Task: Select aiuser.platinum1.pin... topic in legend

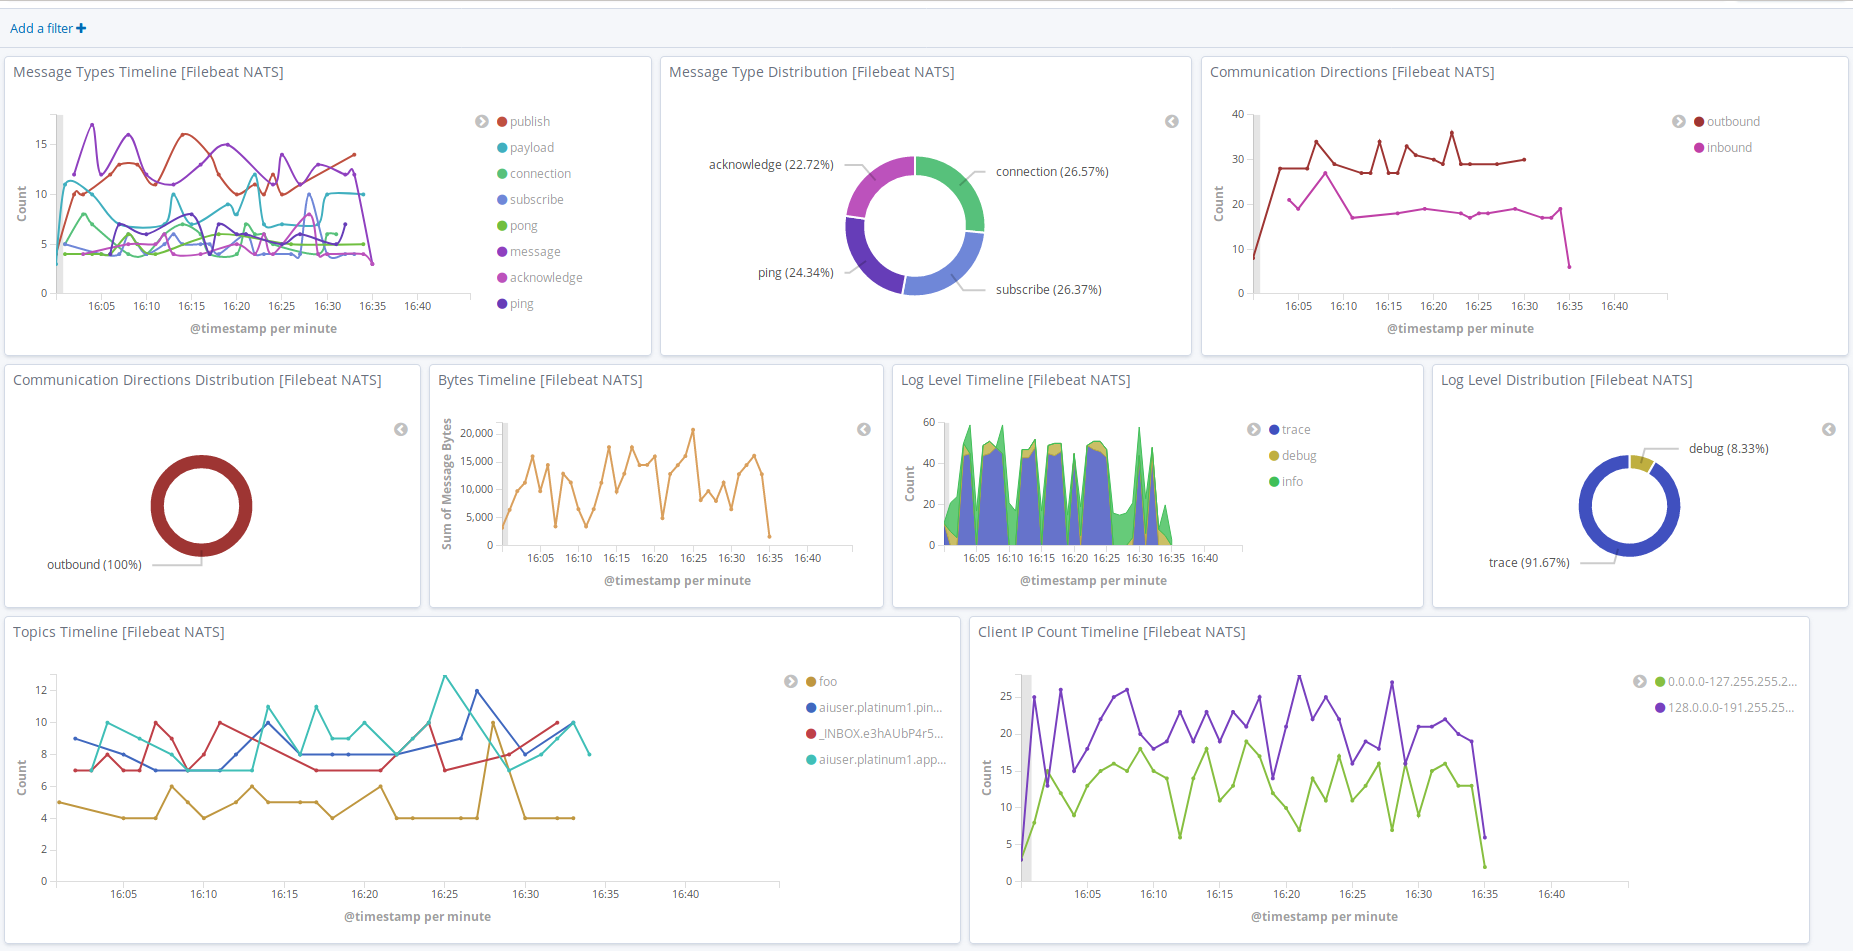Action: coord(874,707)
